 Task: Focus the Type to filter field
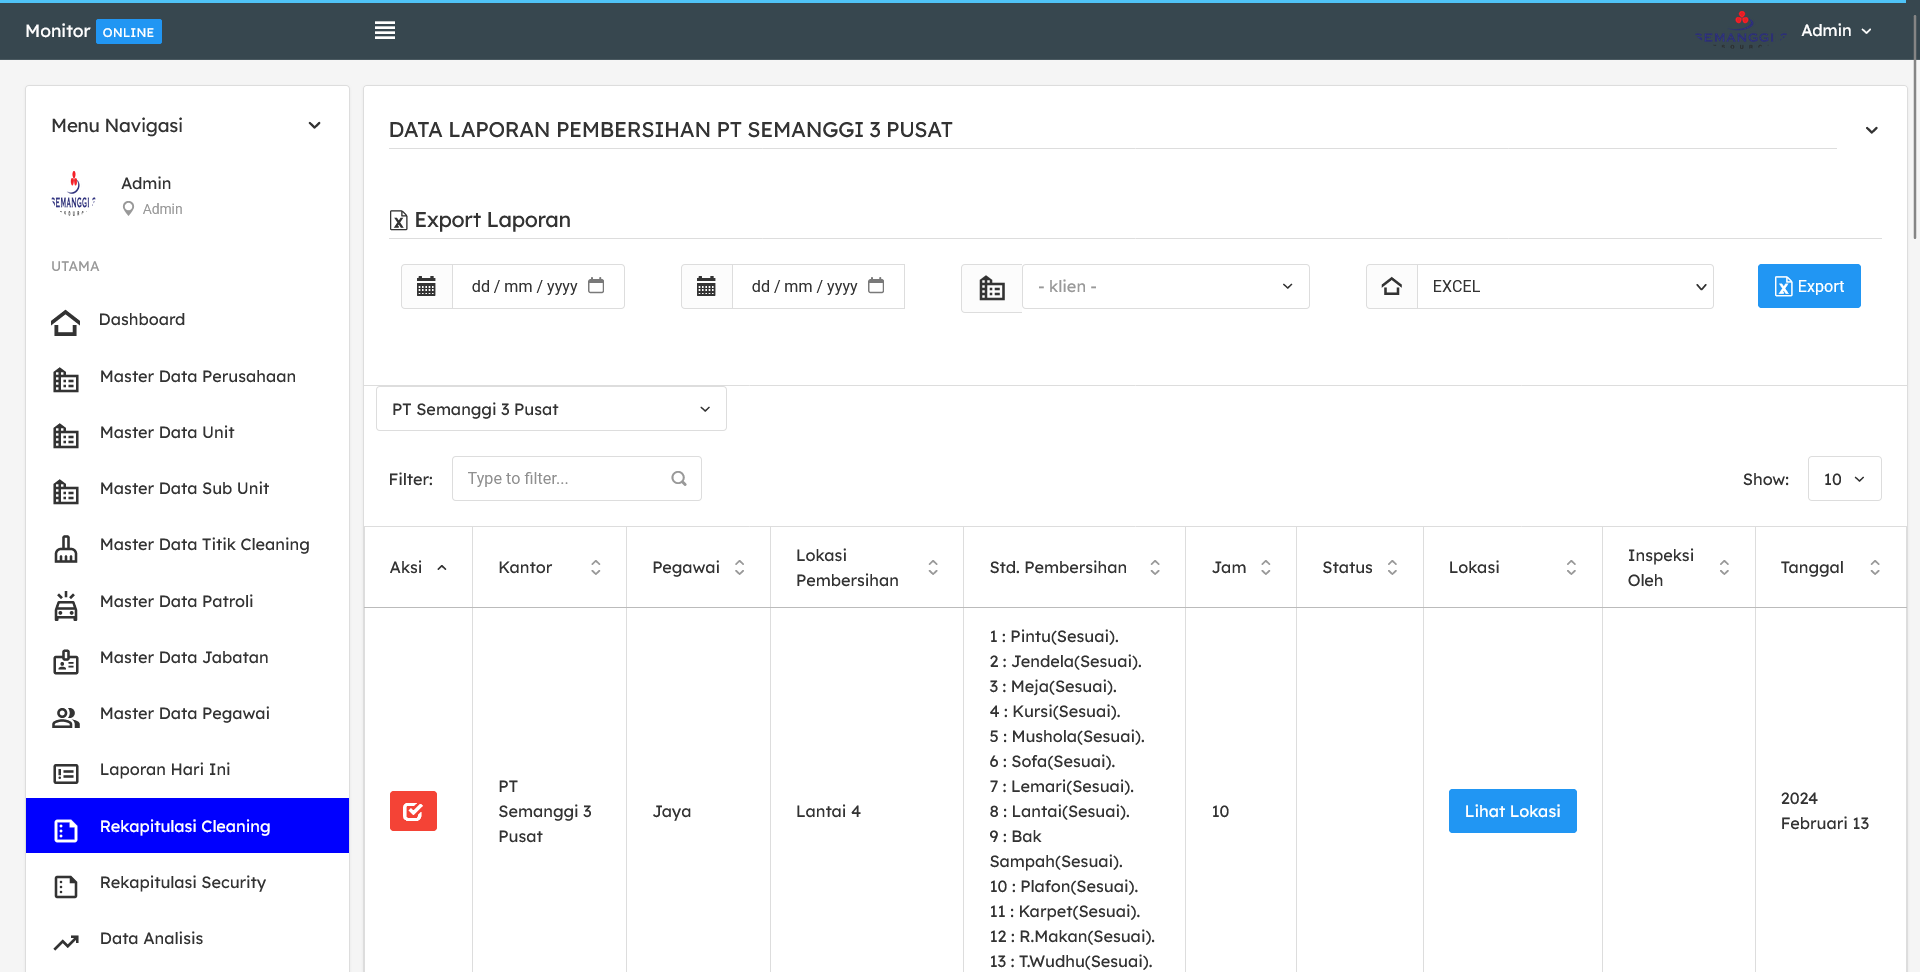565,479
